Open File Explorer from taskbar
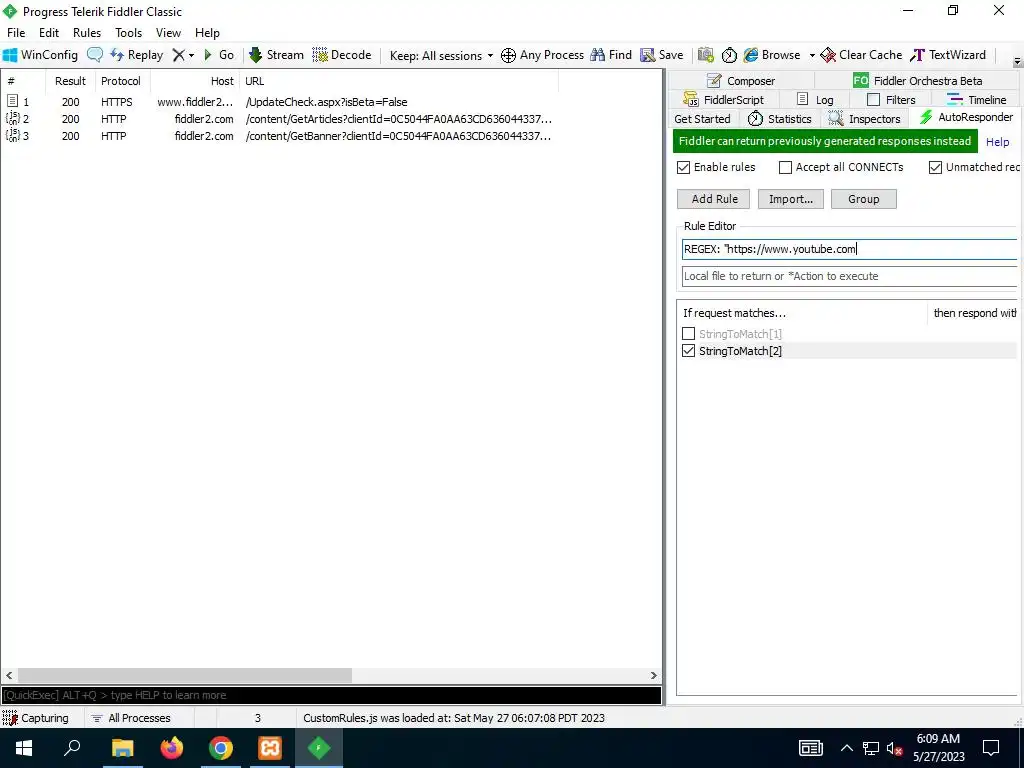 pyautogui.click(x=123, y=748)
